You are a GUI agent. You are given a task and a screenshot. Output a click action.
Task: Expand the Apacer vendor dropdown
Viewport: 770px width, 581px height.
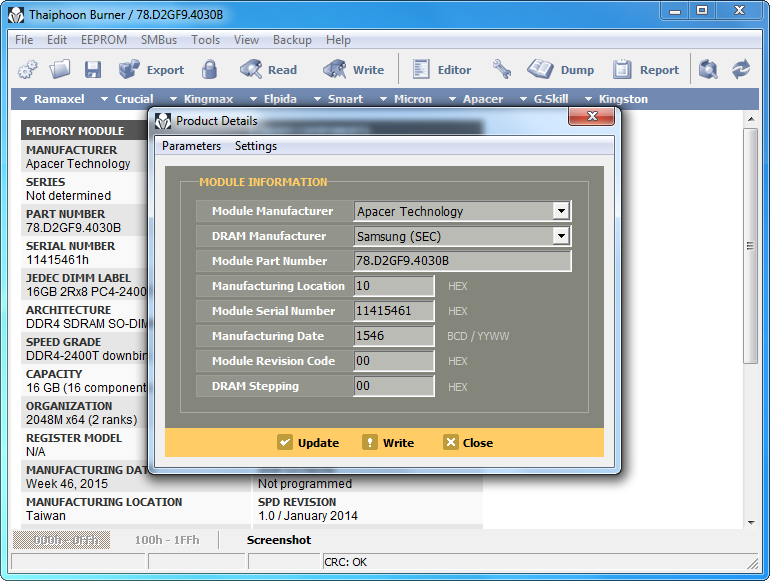(x=476, y=99)
